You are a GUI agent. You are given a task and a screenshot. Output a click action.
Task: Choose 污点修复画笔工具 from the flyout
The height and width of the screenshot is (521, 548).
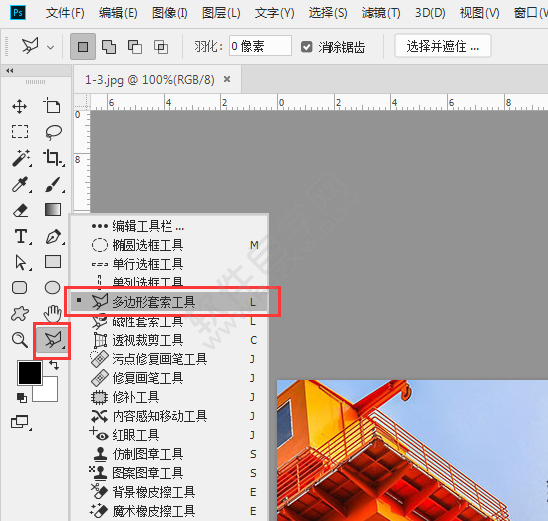tap(169, 359)
